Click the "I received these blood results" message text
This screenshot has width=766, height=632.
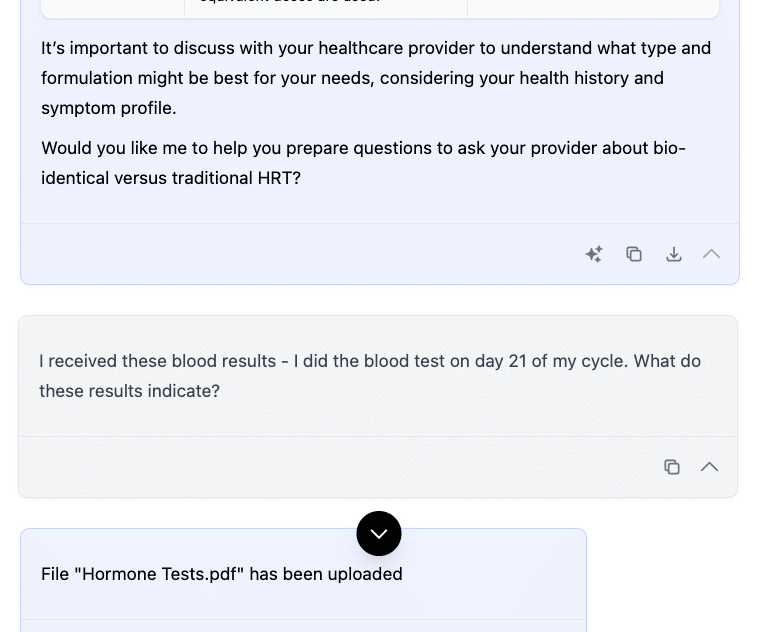pyautogui.click(x=370, y=375)
